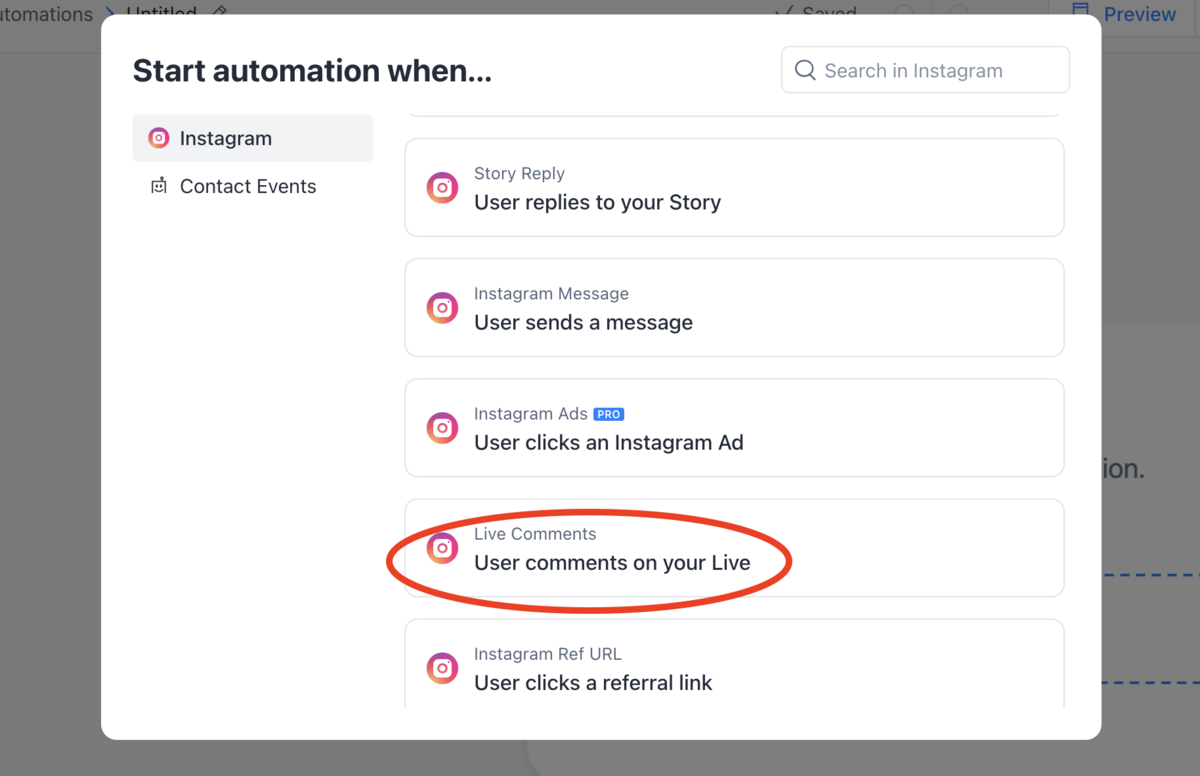Choose the 'User sends a message' trigger
The height and width of the screenshot is (776, 1200).
(734, 308)
